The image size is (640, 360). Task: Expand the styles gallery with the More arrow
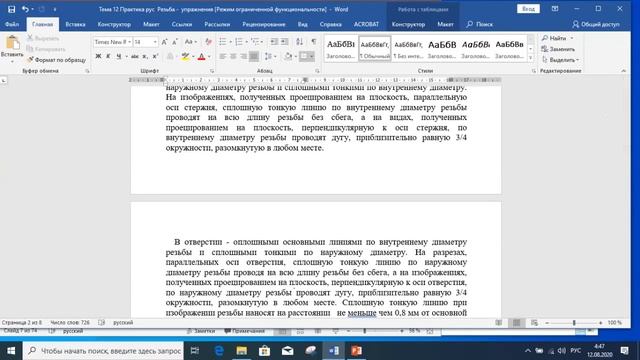coord(531,58)
